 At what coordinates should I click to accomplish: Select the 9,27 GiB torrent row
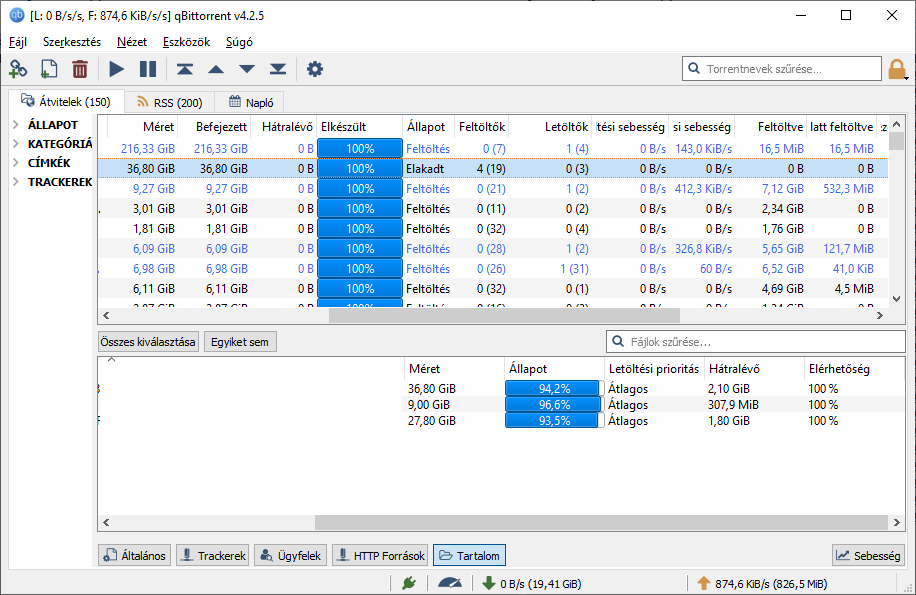(x=492, y=189)
